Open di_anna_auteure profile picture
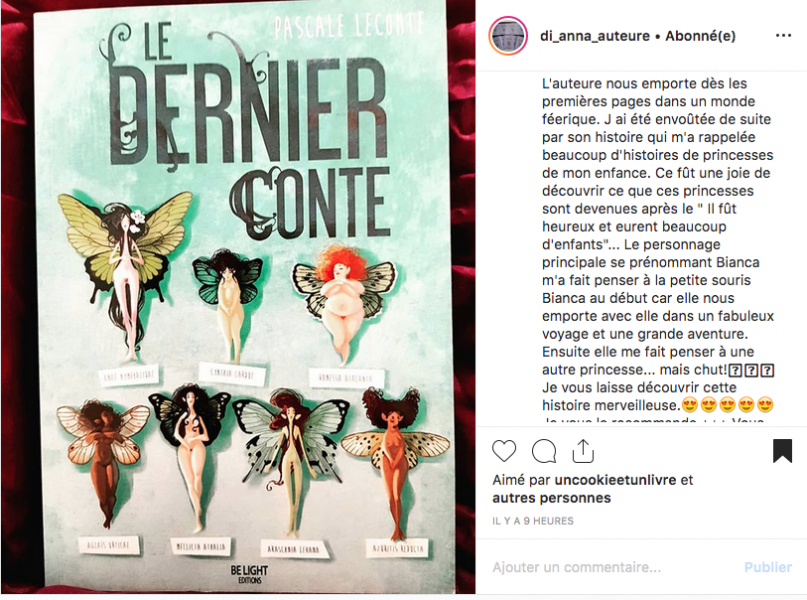Screen dimensions: 807x600 pos(508,36)
